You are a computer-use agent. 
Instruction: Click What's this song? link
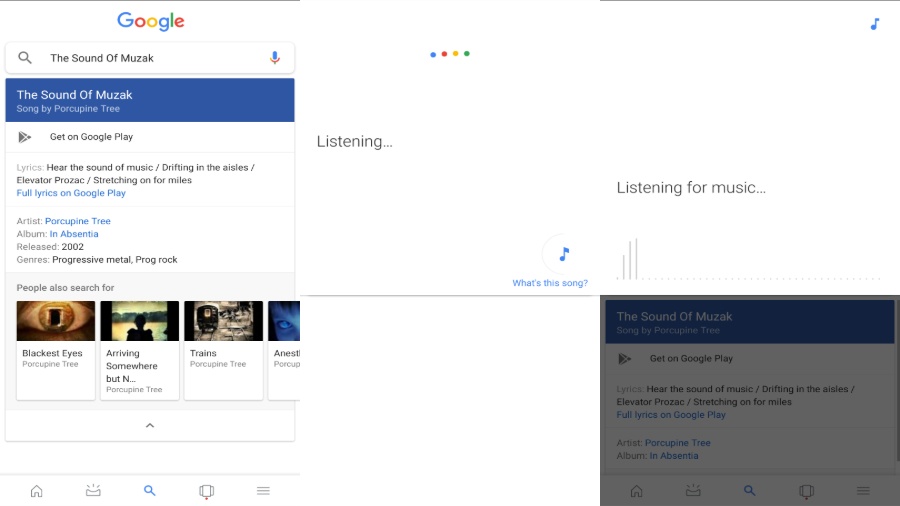550,283
